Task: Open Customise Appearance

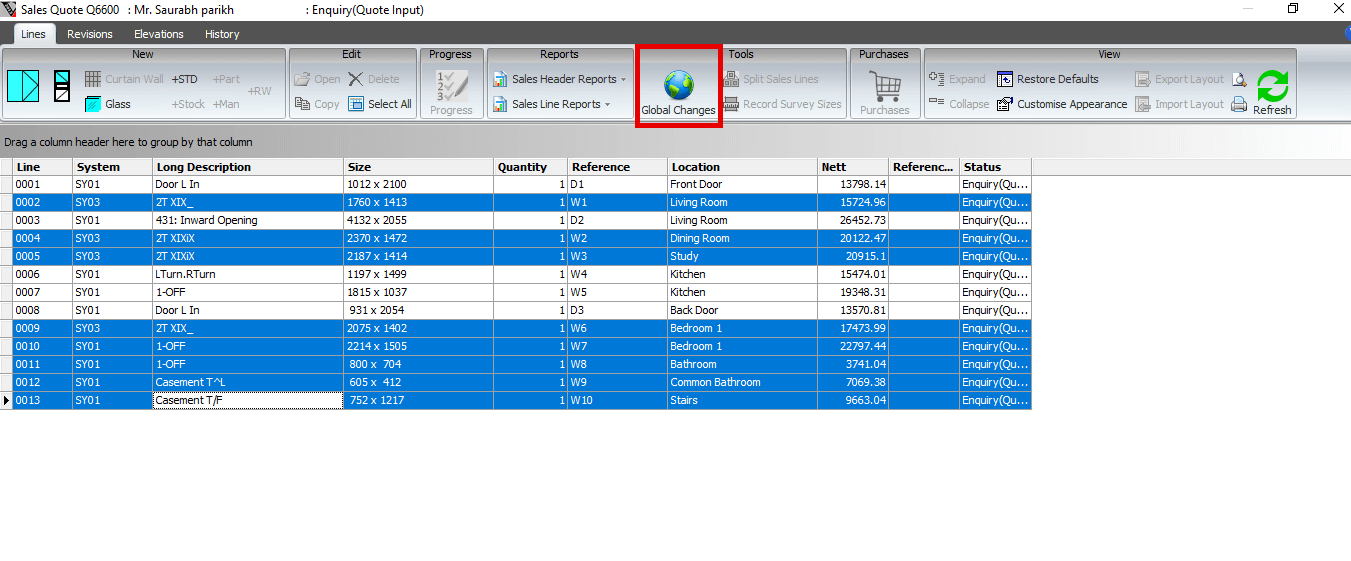Action: click(1062, 104)
